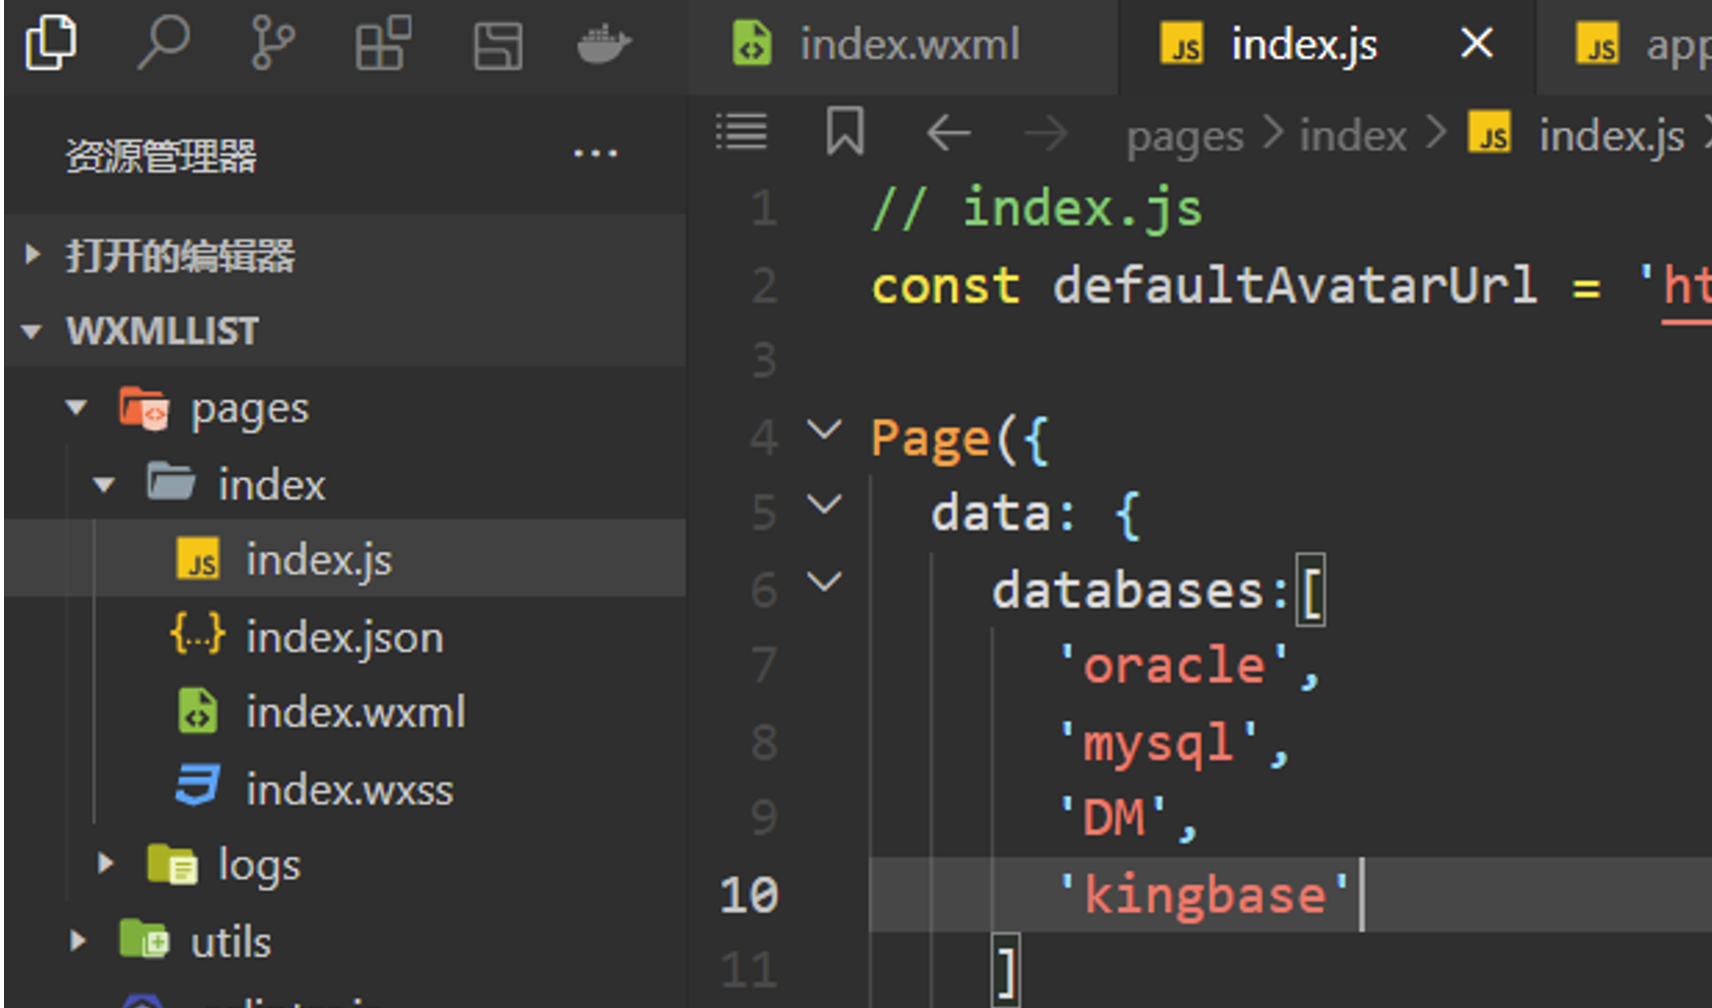Click the save disk icon
Screen dimensions: 1712x1008
point(498,45)
